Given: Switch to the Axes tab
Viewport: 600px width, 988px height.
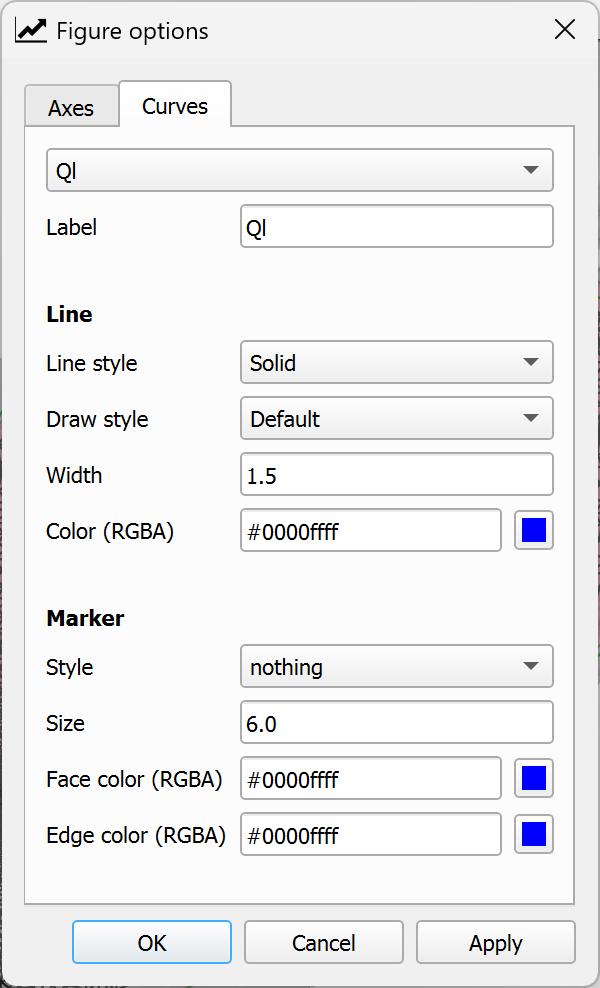Looking at the screenshot, I should coord(71,108).
